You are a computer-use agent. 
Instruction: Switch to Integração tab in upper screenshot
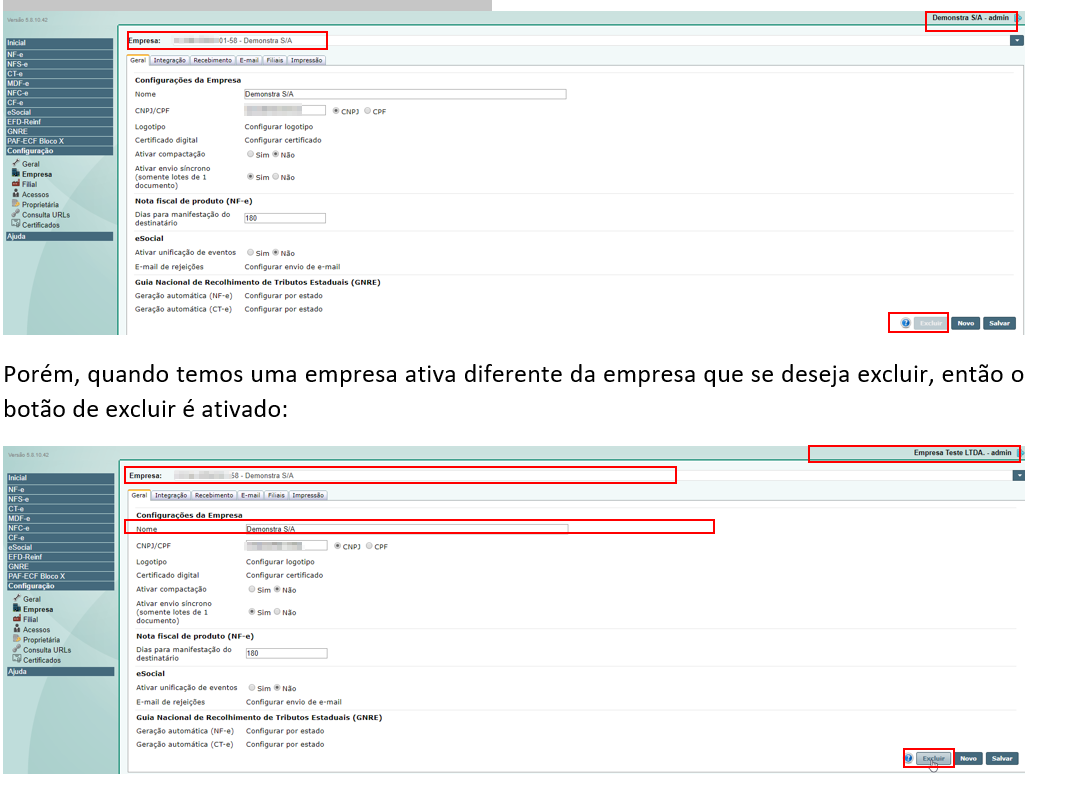(x=169, y=60)
